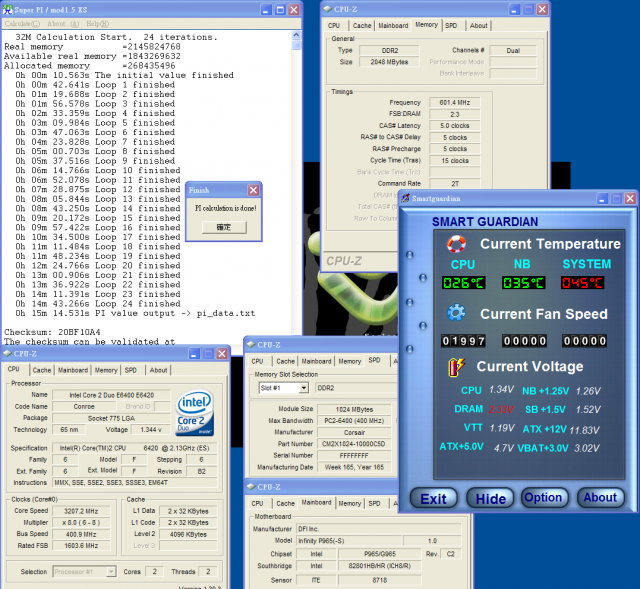
Task: Click the 01997 fan speed counter
Action: coord(463,341)
